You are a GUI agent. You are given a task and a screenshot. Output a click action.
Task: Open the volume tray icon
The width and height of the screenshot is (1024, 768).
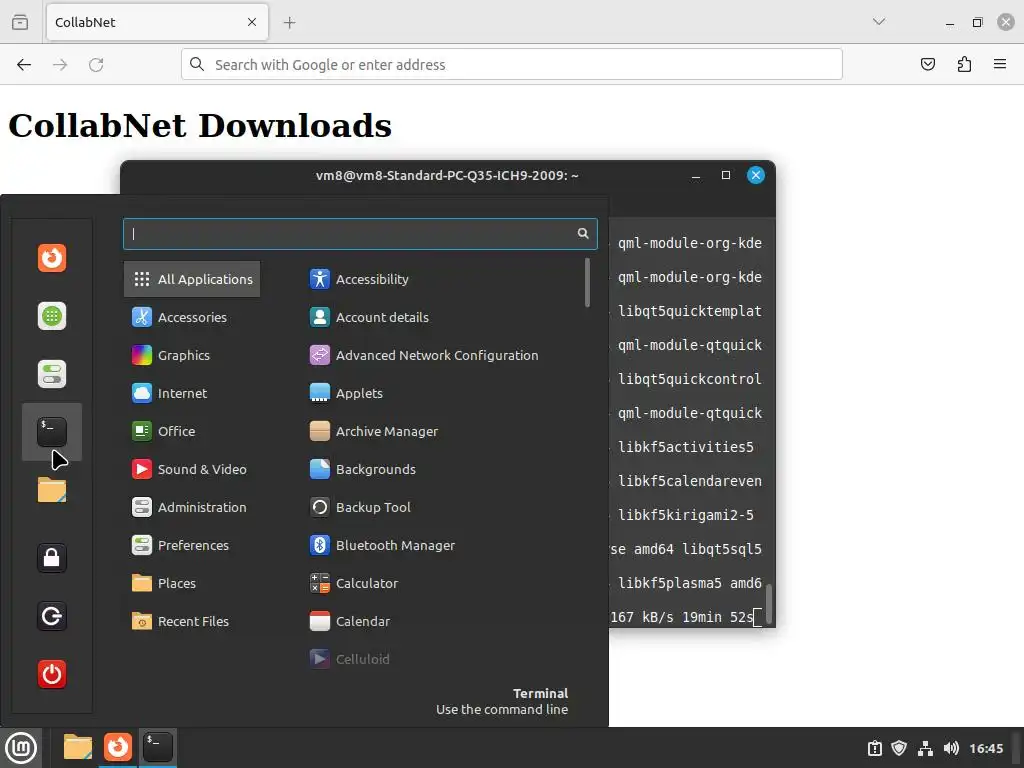pyautogui.click(x=952, y=748)
